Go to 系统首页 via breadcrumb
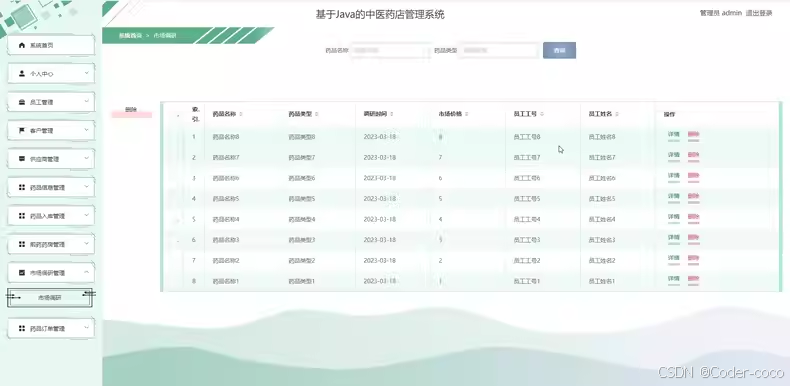 point(130,36)
